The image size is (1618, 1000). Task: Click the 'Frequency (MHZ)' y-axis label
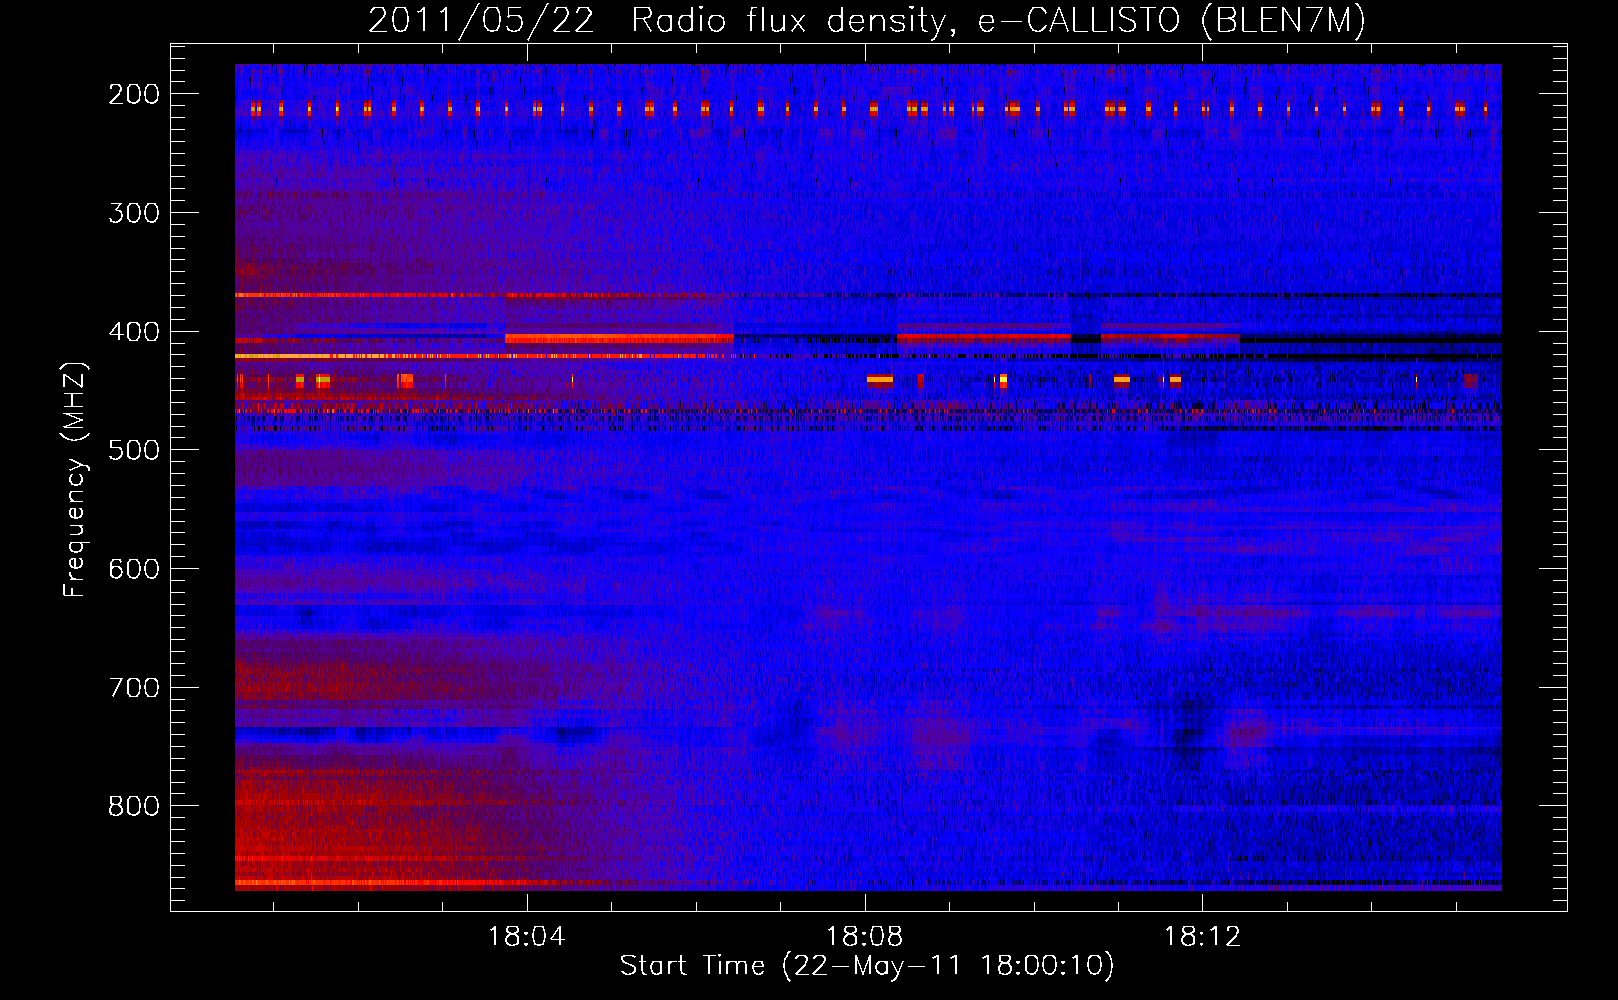tap(75, 480)
